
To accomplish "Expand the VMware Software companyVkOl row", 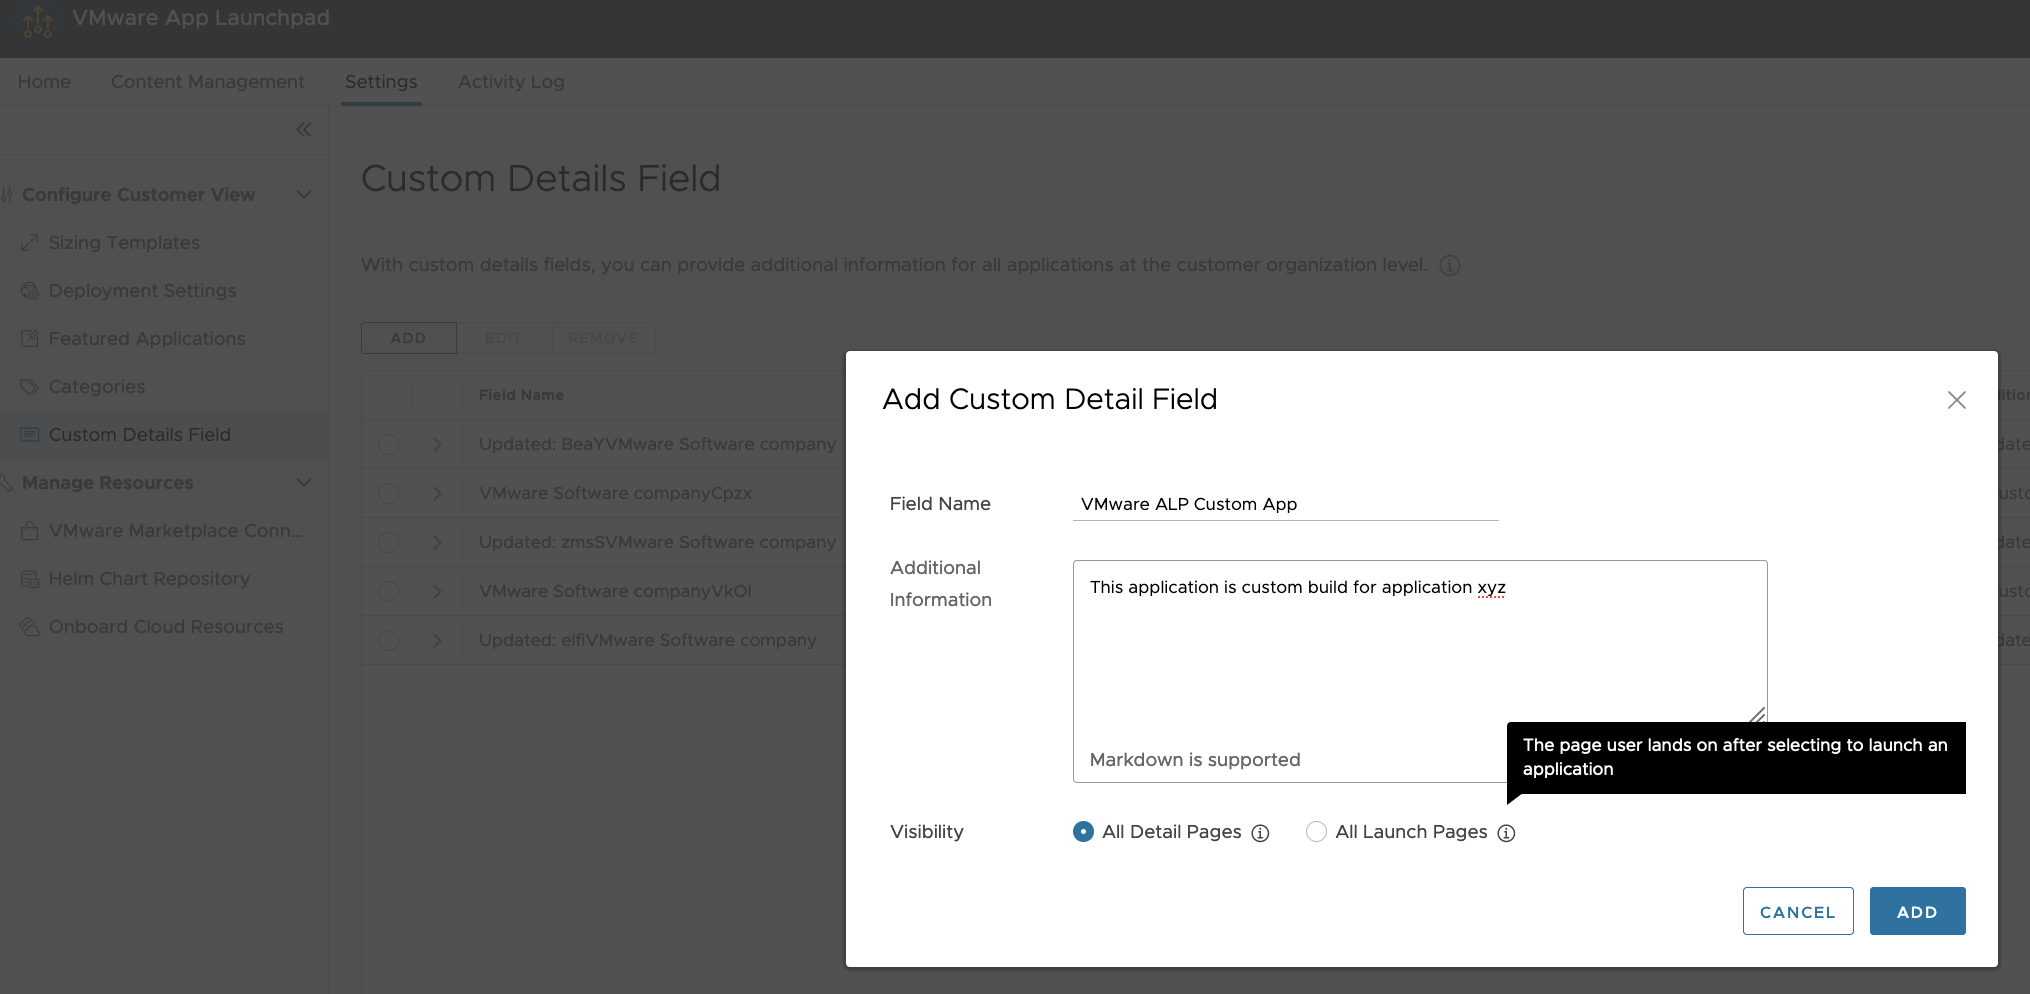I will (x=437, y=591).
